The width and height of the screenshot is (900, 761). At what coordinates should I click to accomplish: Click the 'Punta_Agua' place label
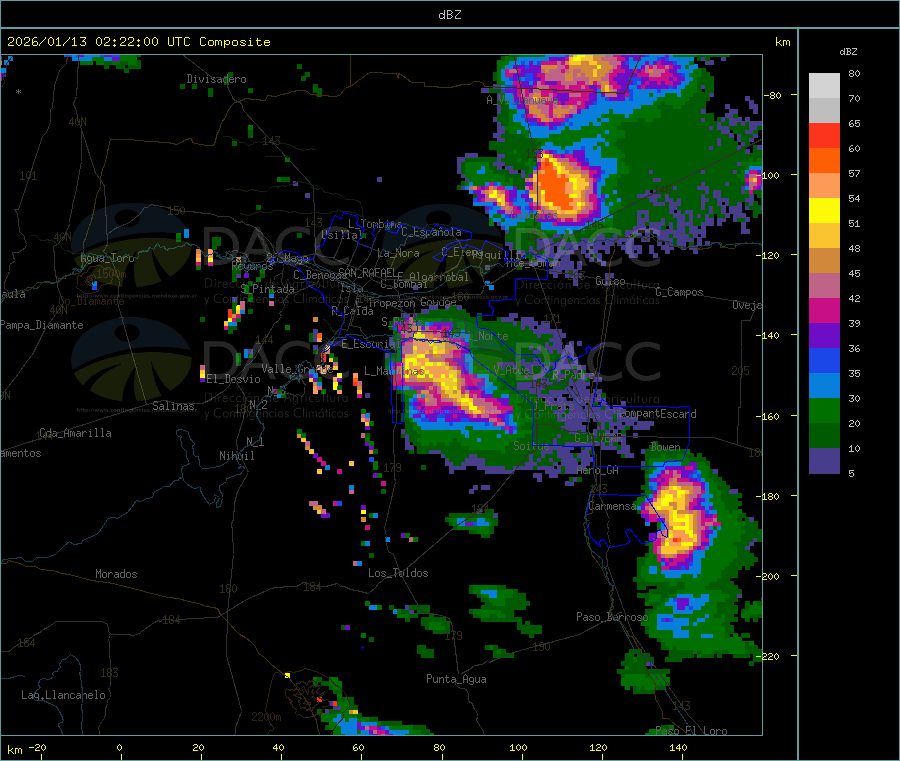[456, 679]
